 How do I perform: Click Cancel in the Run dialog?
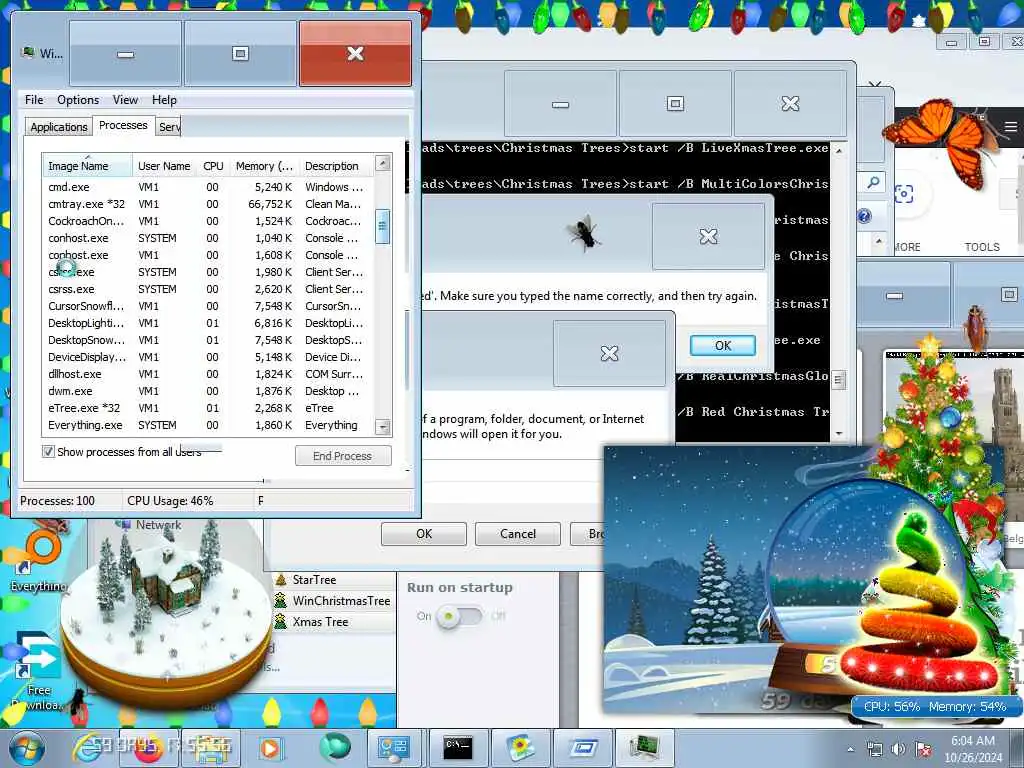518,534
